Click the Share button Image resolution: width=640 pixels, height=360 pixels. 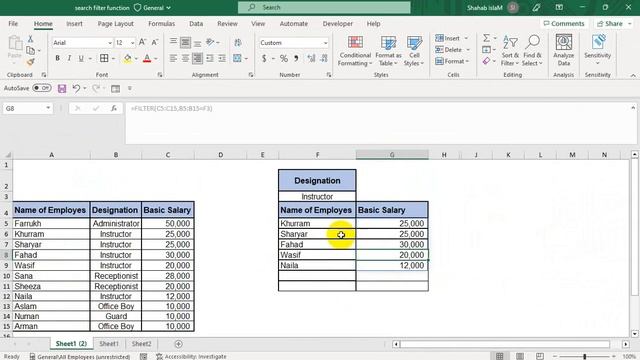point(614,24)
